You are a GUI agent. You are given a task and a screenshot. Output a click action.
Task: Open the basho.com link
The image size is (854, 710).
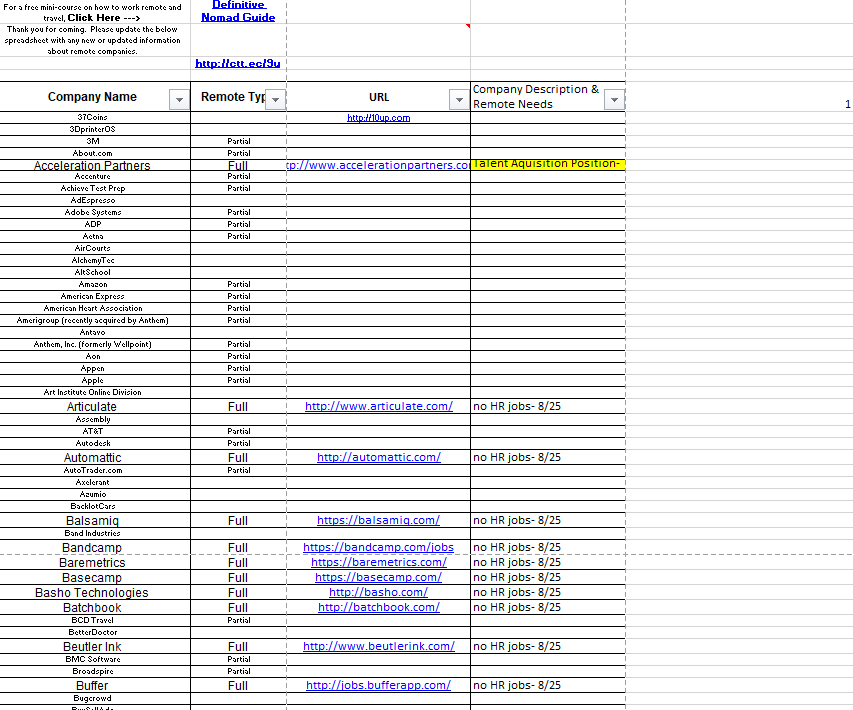(379, 592)
